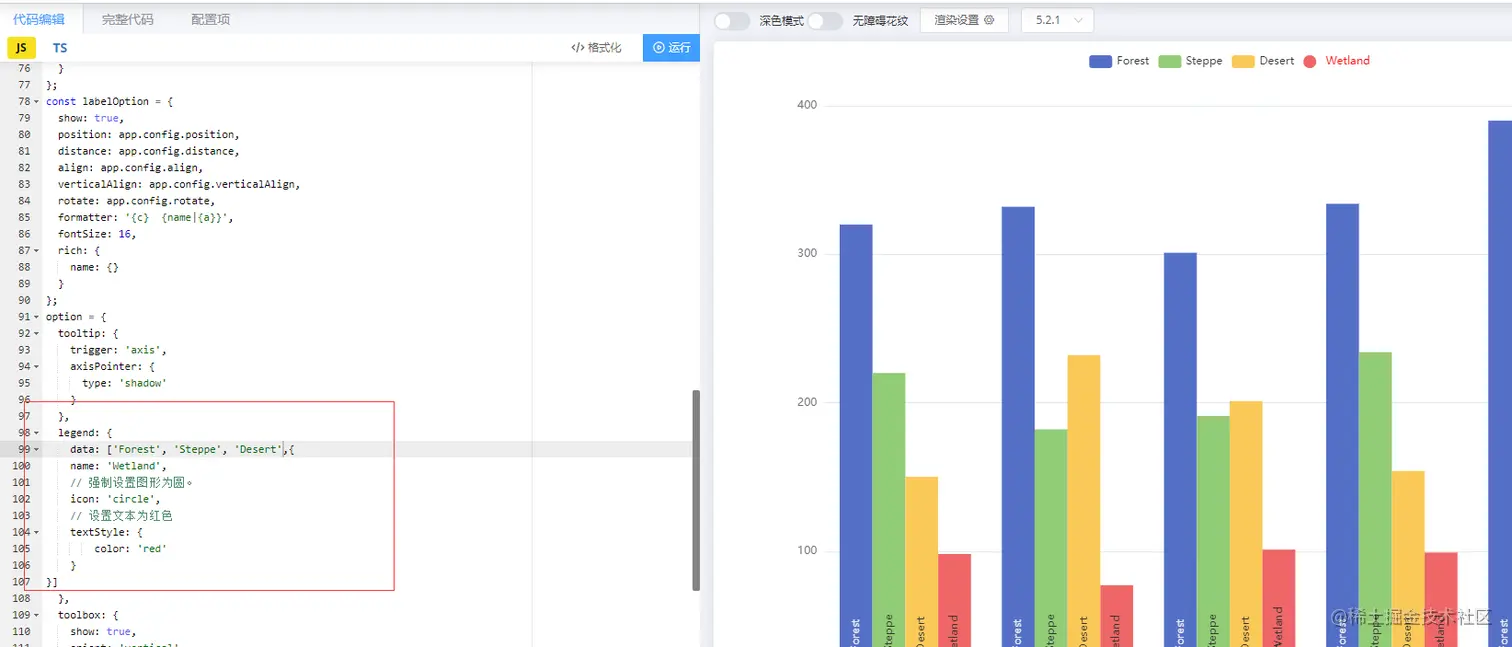The width and height of the screenshot is (1512, 647).
Task: Toggle the 深色模式 dark mode switch
Action: 732,21
